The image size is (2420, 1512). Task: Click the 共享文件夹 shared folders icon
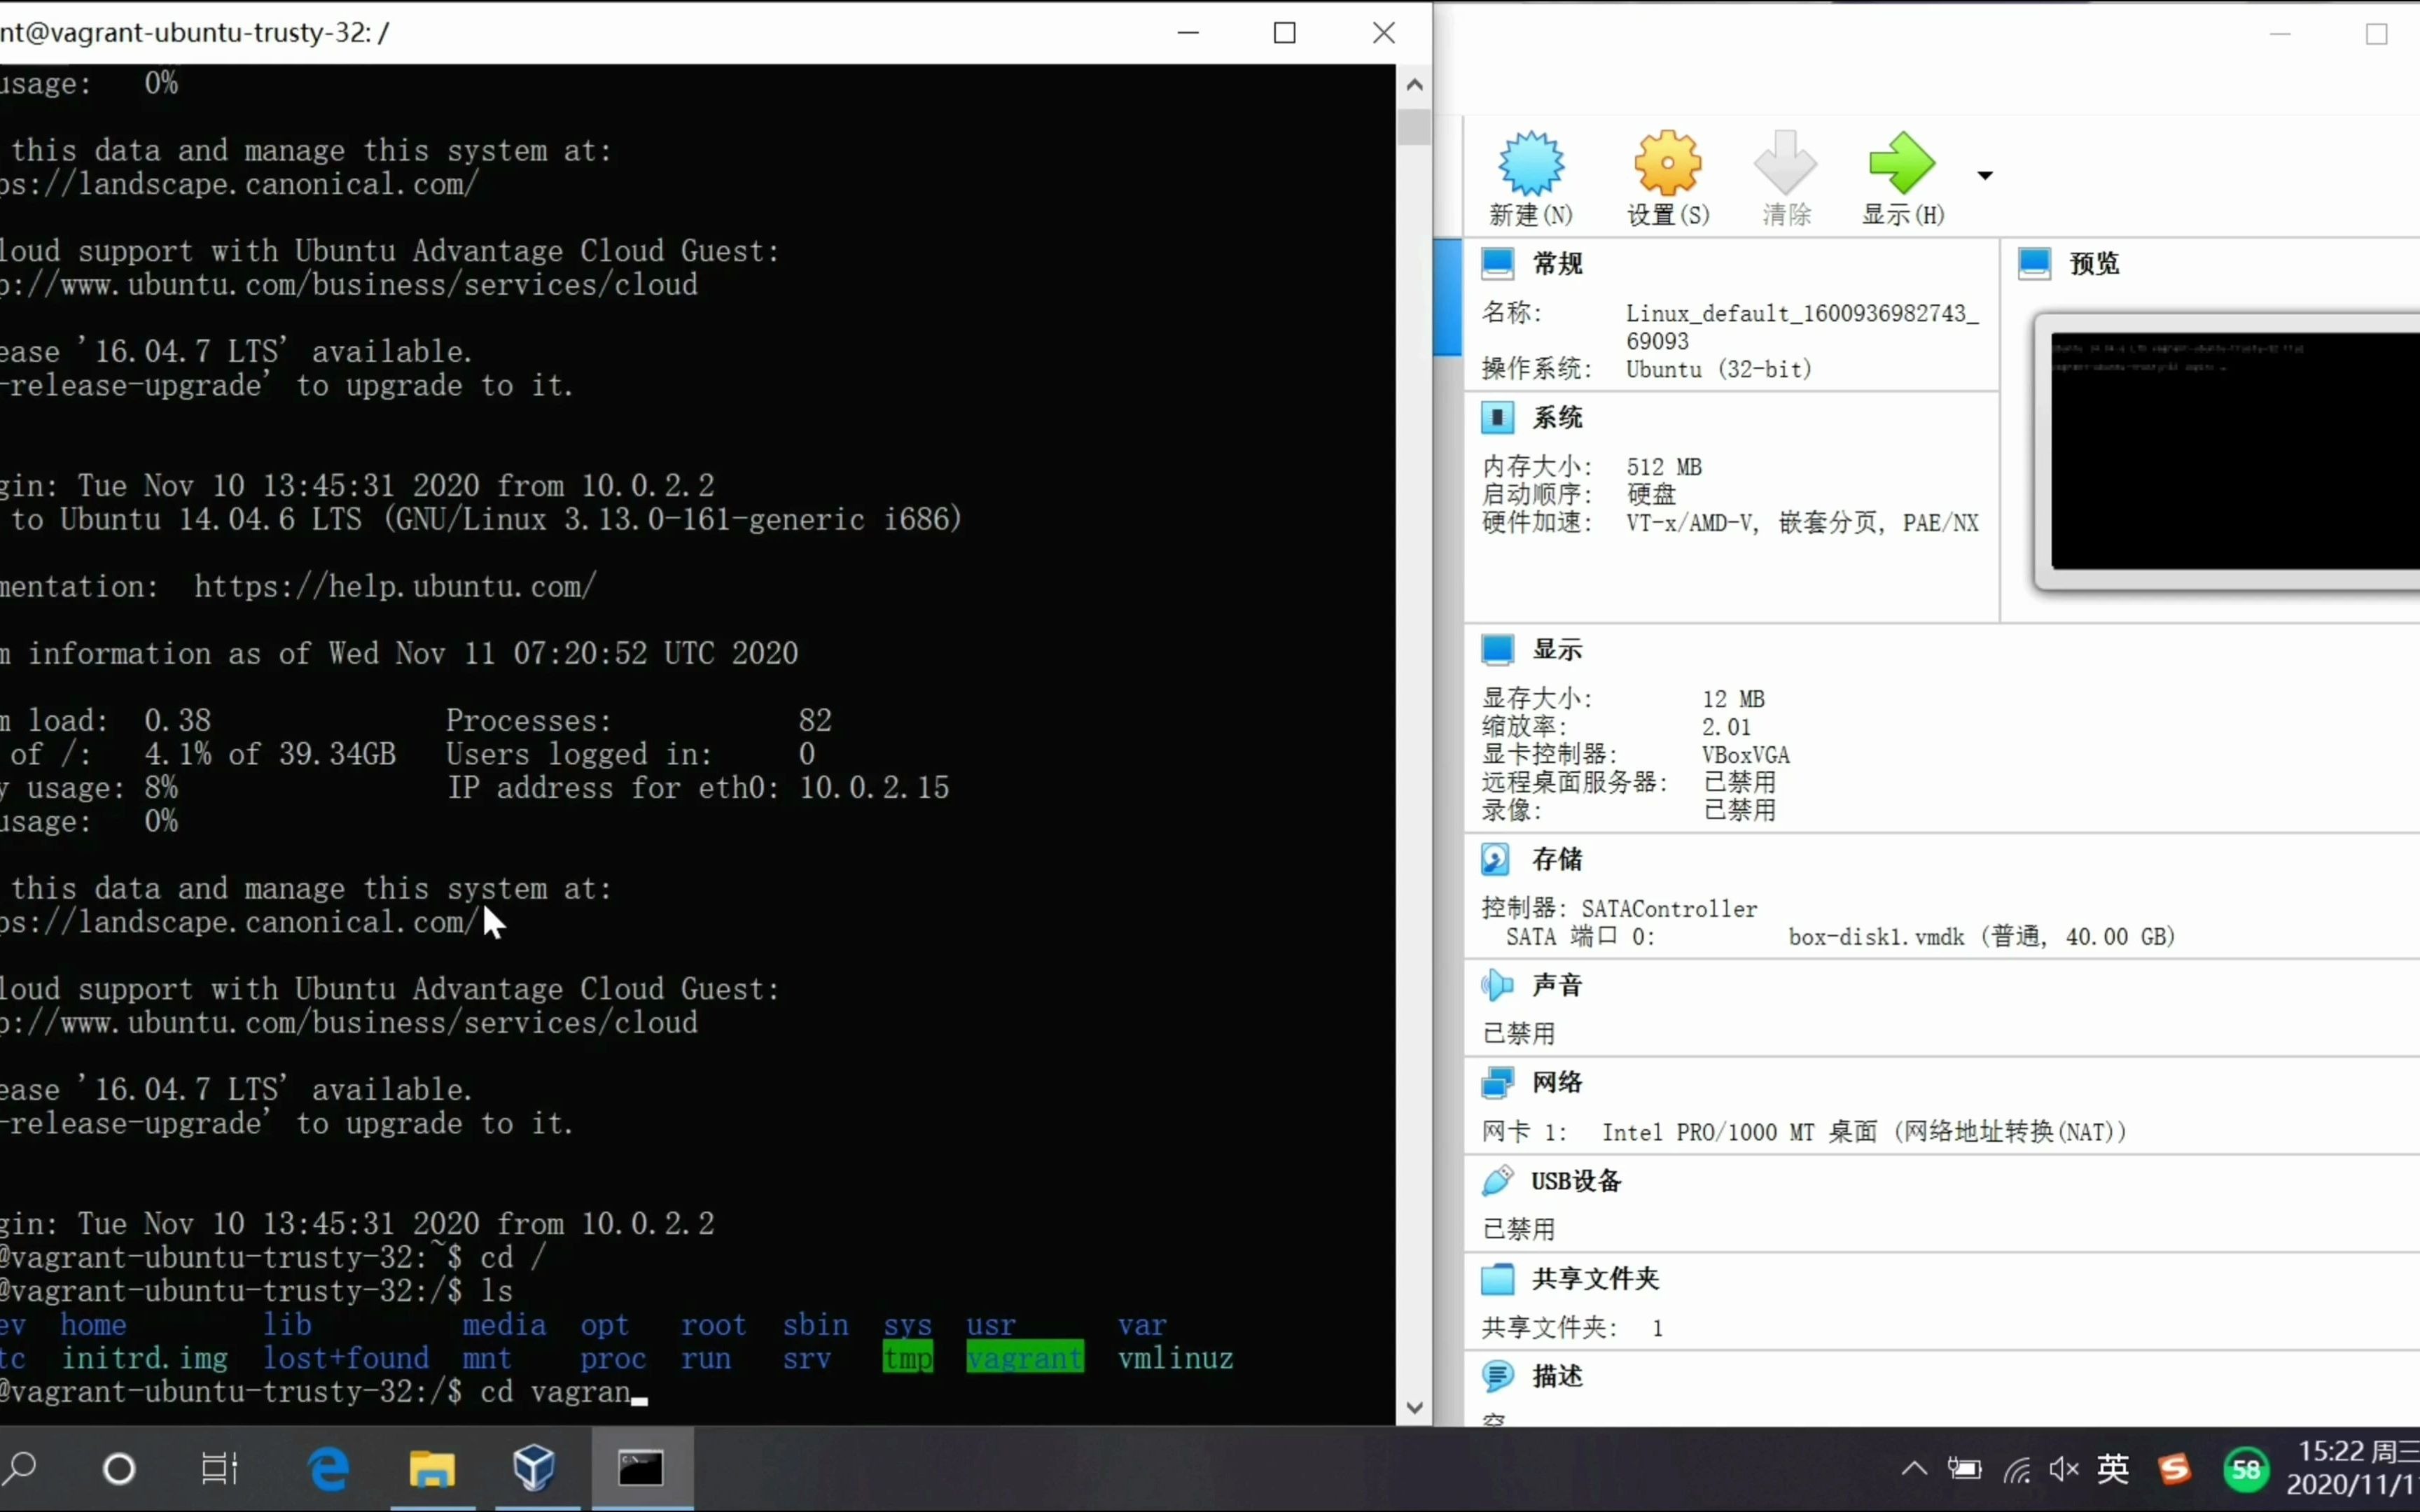1499,1278
